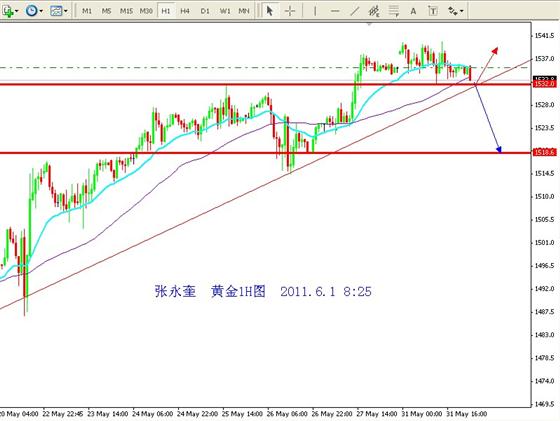Expand the arrows objects dropdown arrow
The height and width of the screenshot is (421, 560).
click(x=462, y=11)
